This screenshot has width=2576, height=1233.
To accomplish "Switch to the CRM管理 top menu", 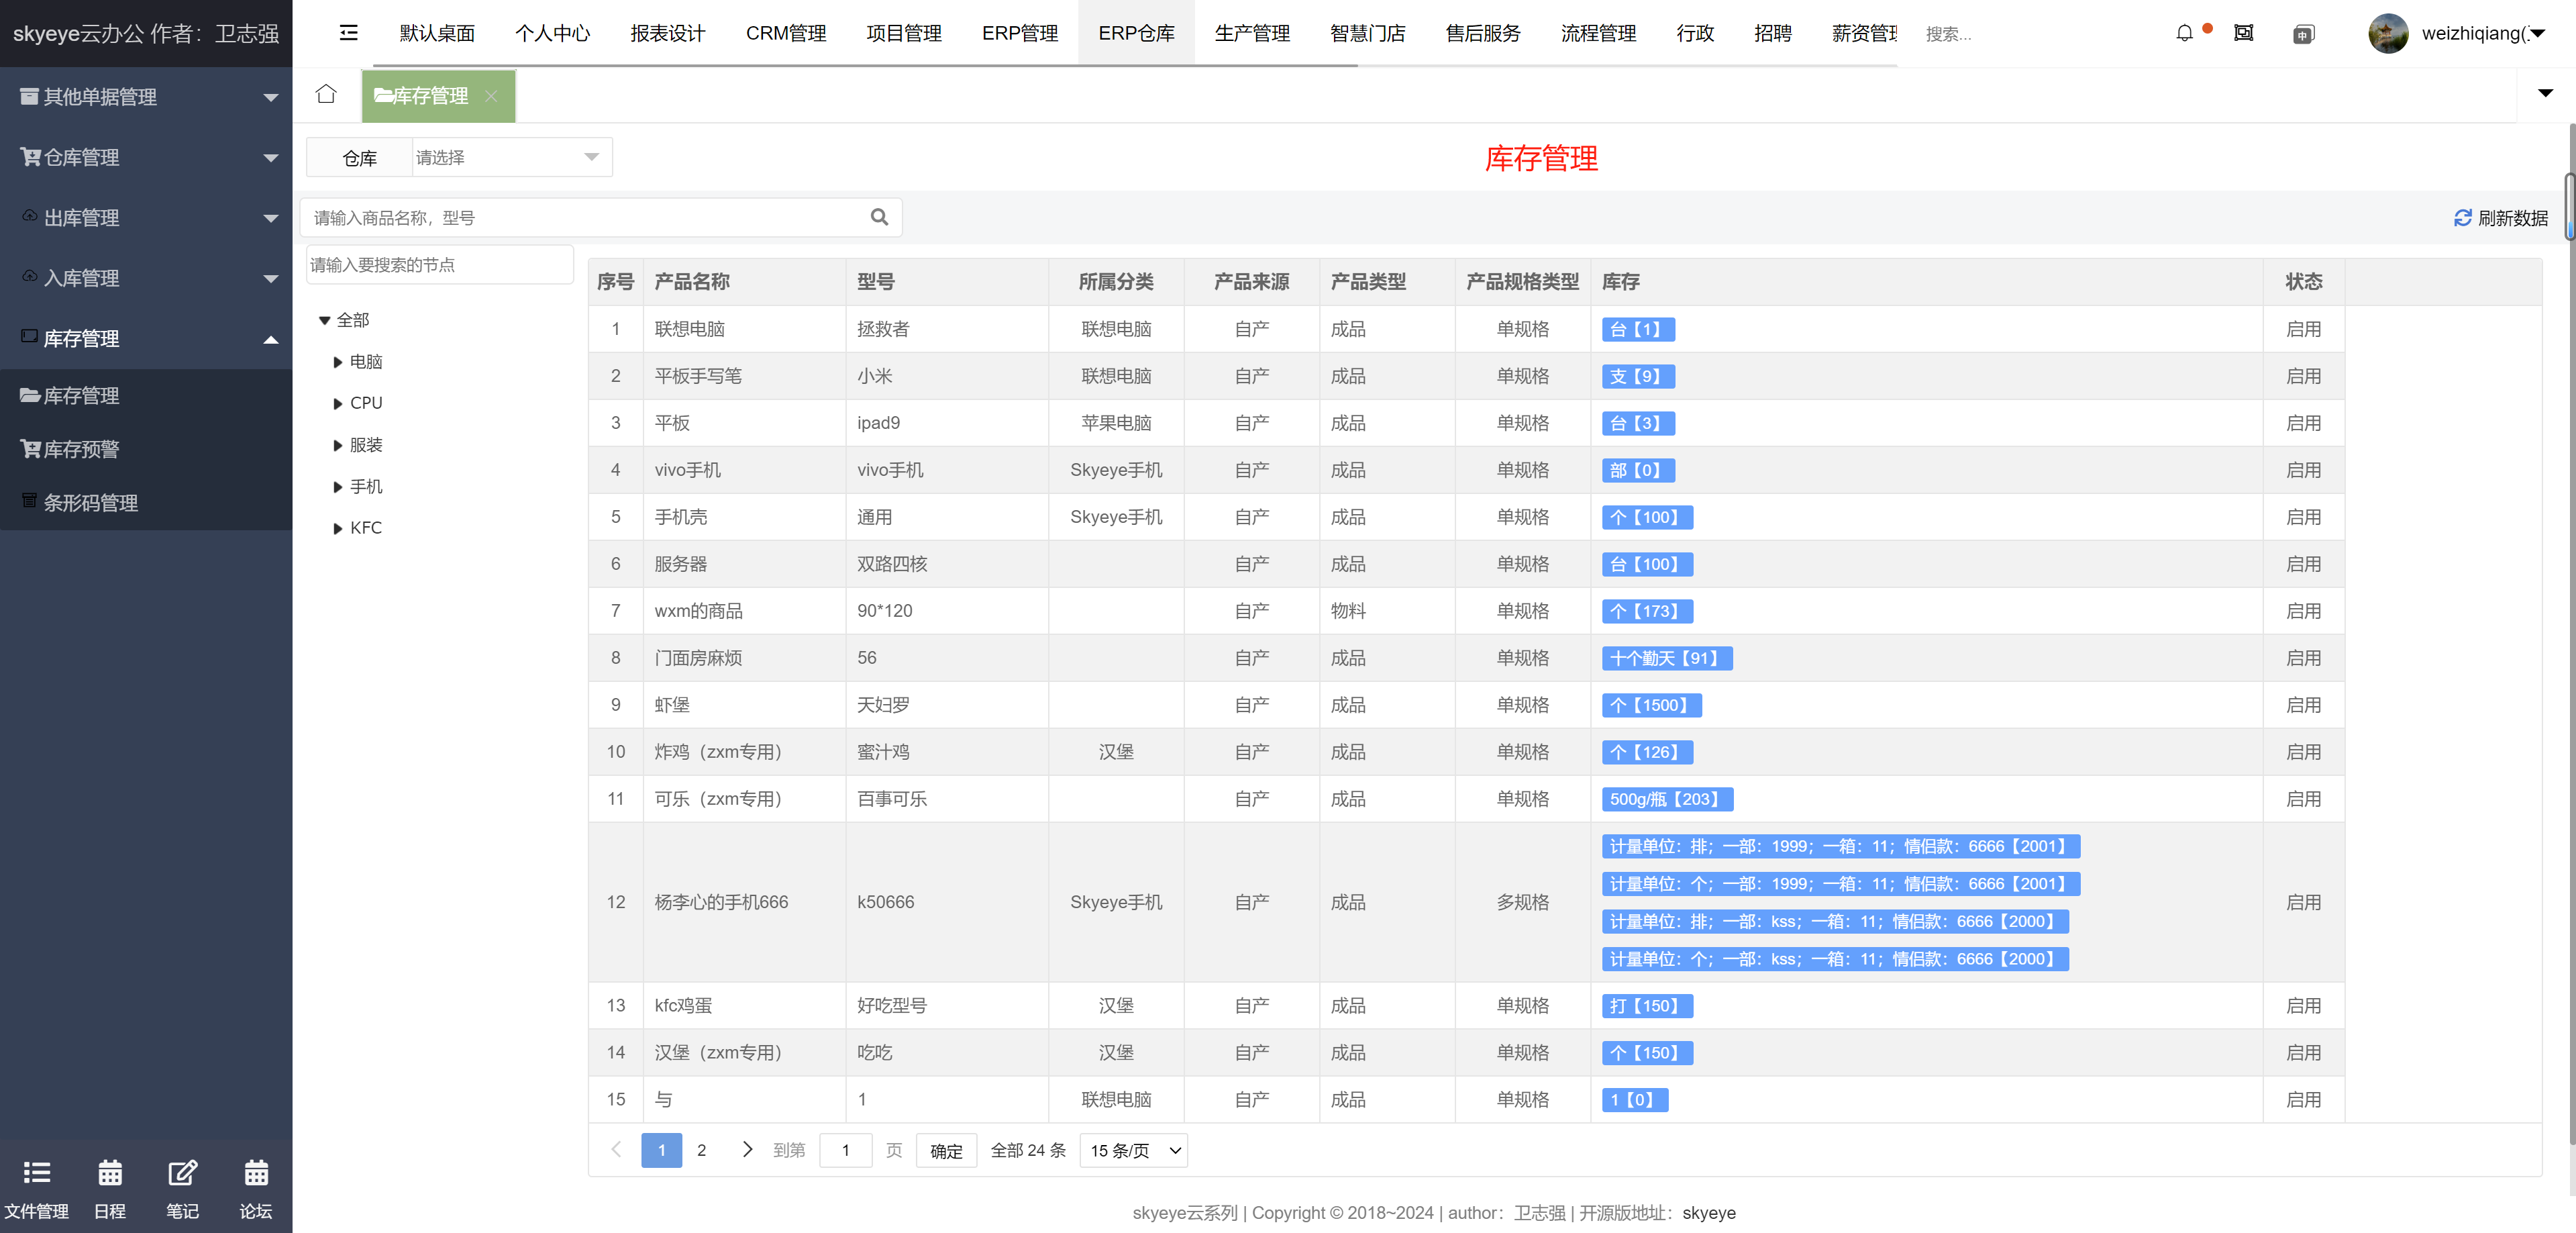I will point(785,33).
